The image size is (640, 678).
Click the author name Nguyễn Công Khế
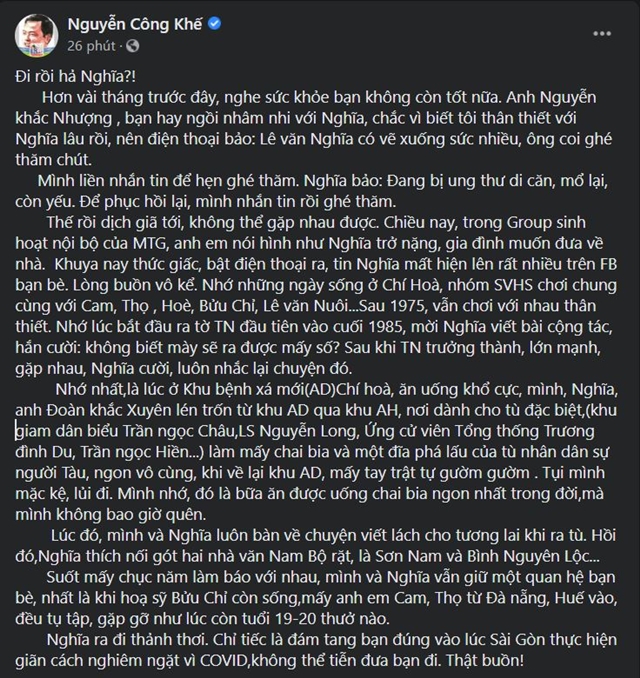(x=133, y=24)
